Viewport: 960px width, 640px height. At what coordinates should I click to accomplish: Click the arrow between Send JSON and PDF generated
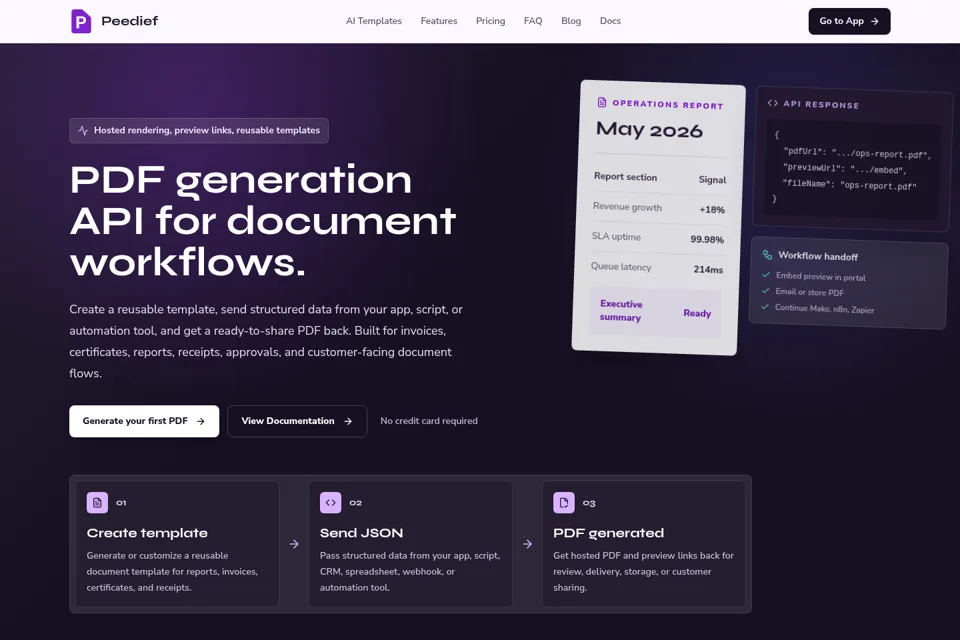pyautogui.click(x=527, y=544)
